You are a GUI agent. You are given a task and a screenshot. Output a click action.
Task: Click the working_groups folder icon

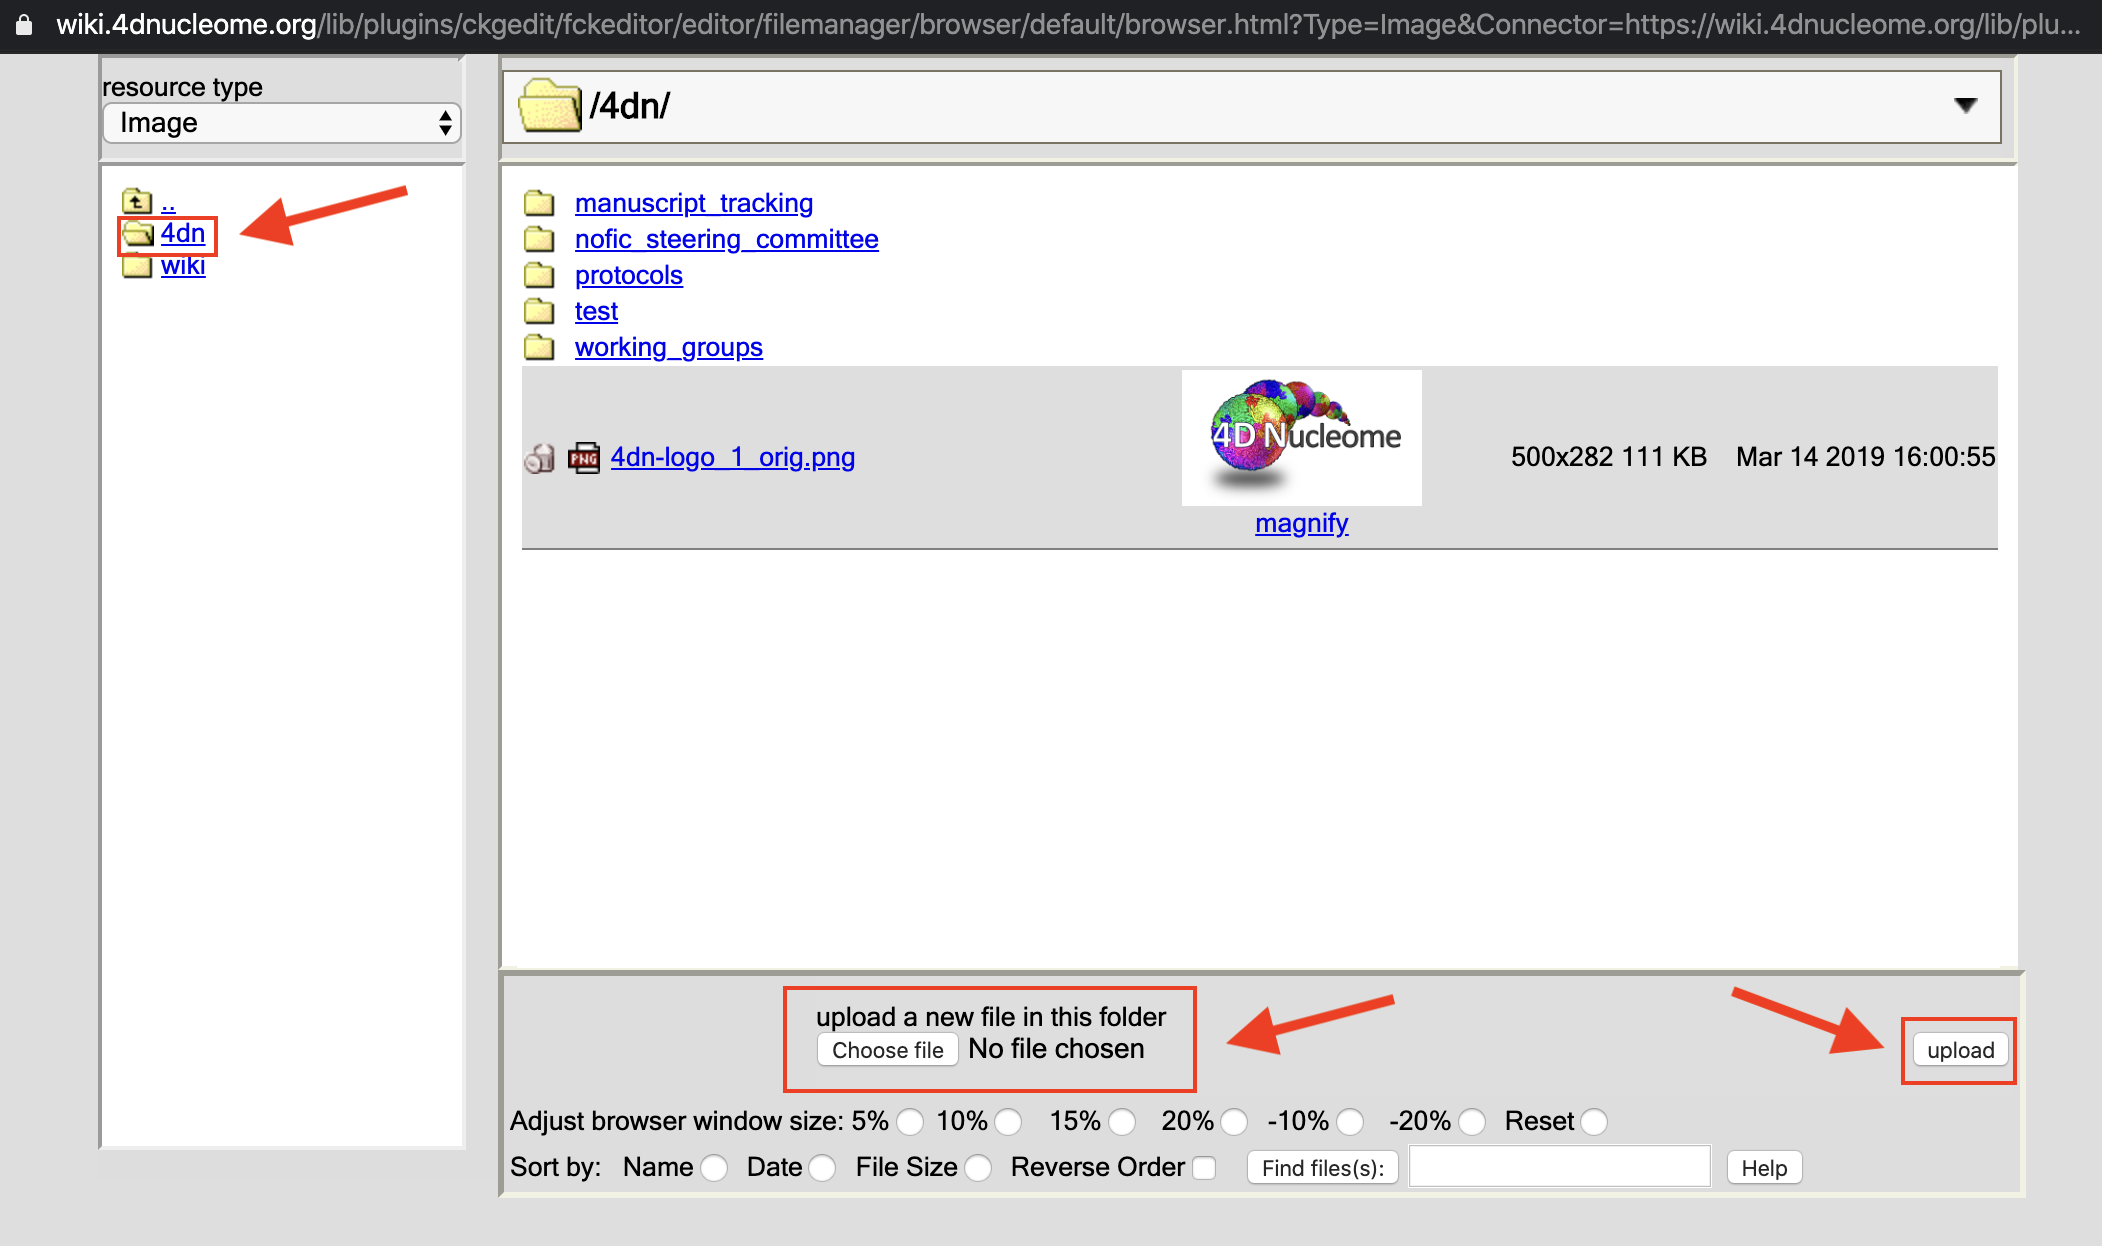coord(539,348)
